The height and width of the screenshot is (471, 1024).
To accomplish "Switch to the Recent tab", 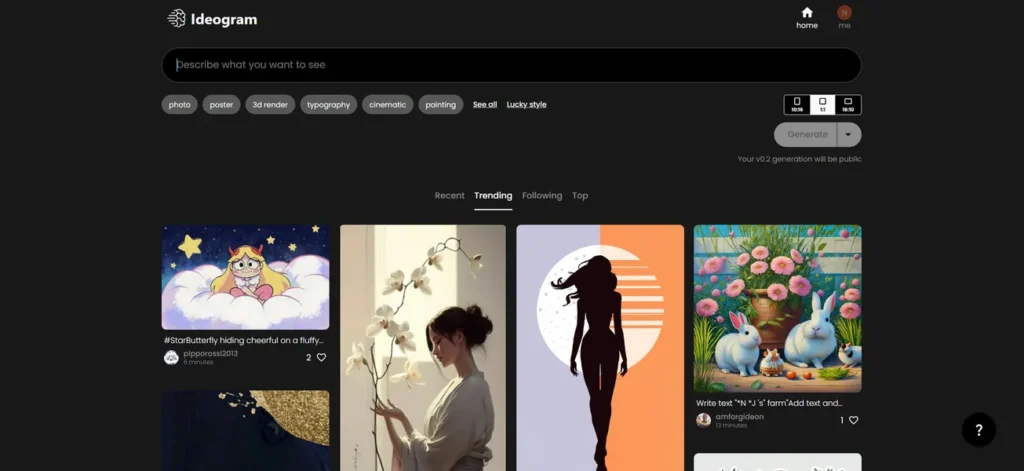I will 449,195.
